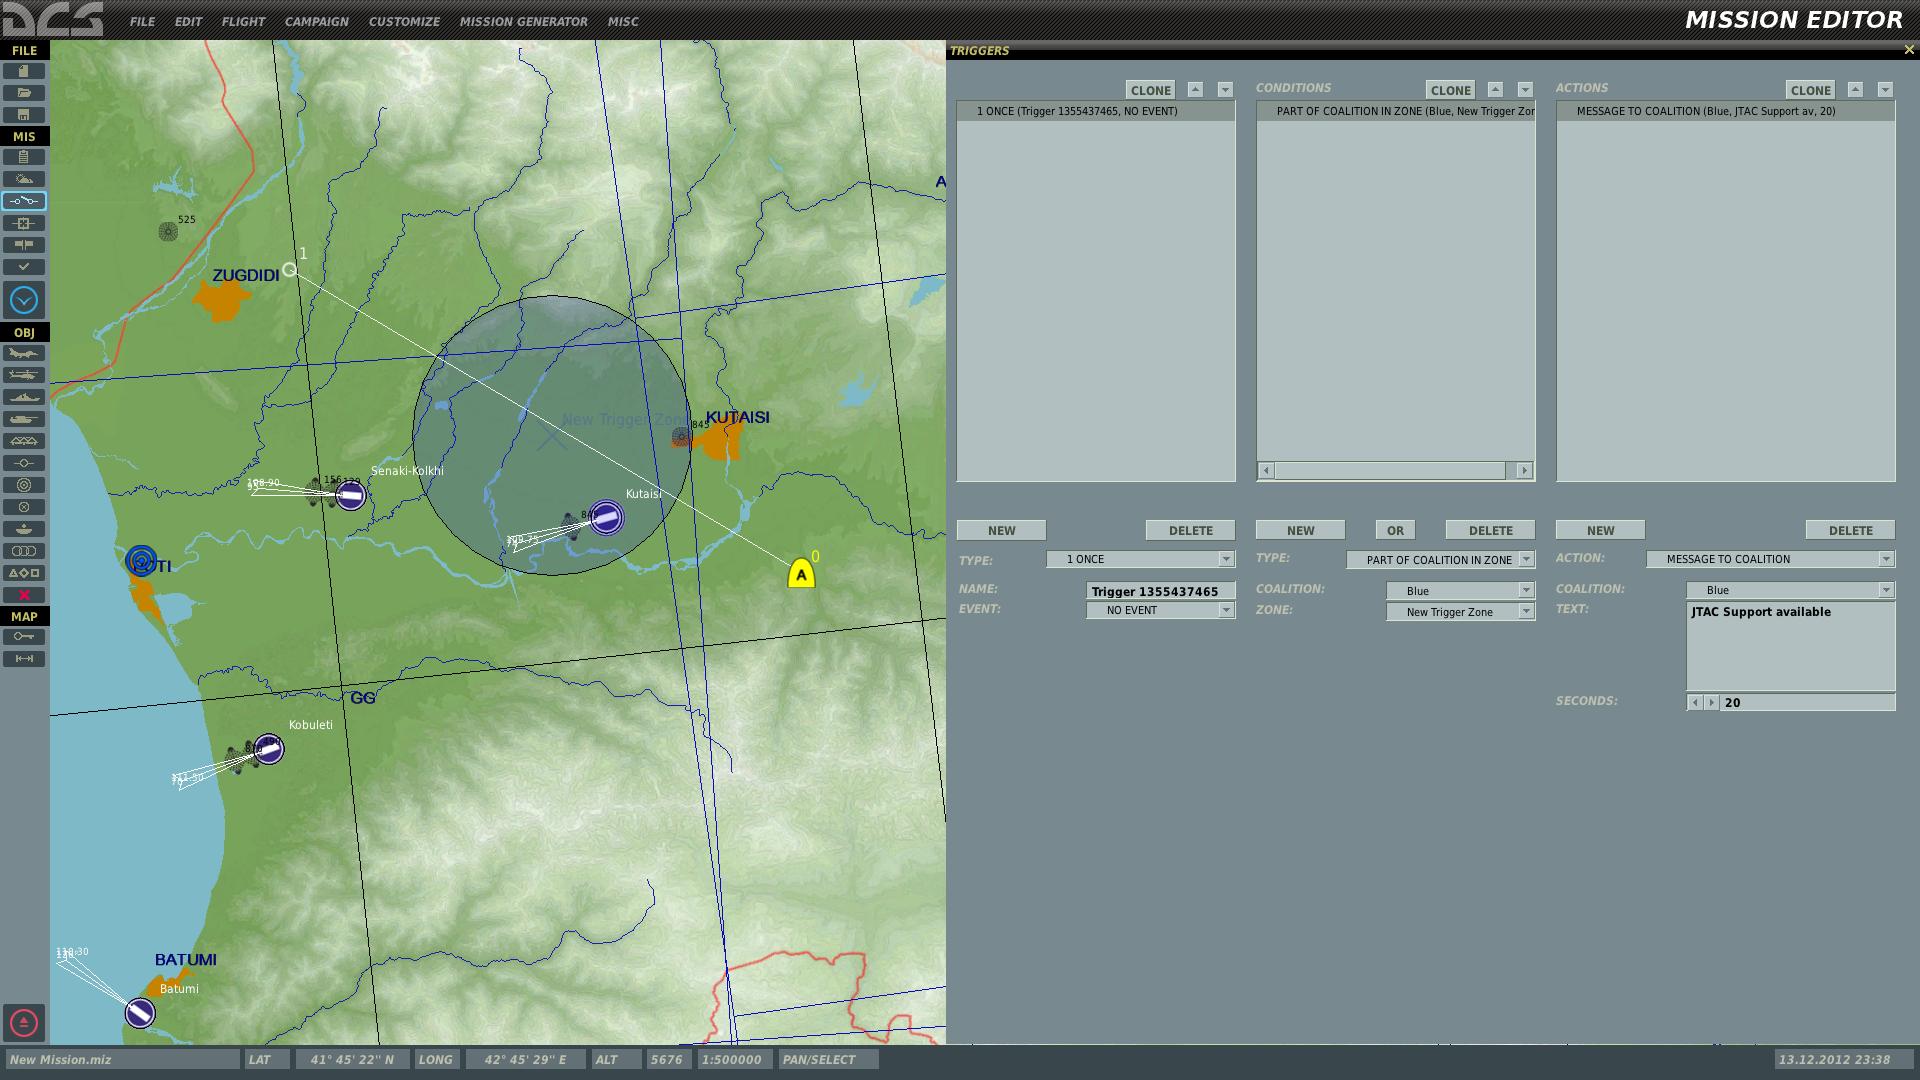Click the OR button under conditions
1920x1080 pixels.
[1395, 530]
